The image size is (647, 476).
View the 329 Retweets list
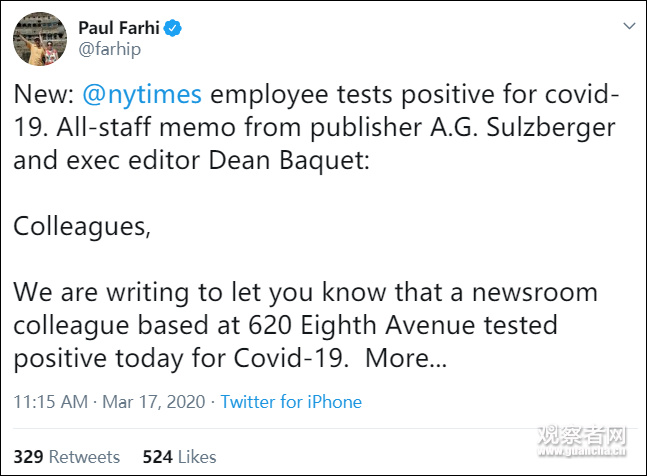click(x=66, y=457)
